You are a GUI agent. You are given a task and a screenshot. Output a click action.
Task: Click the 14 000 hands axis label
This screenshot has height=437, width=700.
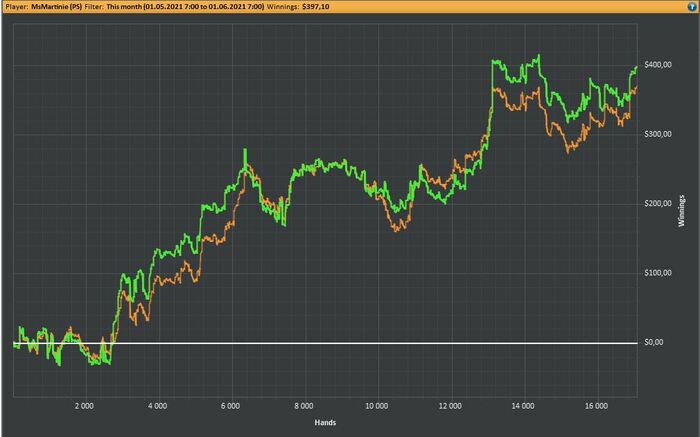[x=523, y=406]
